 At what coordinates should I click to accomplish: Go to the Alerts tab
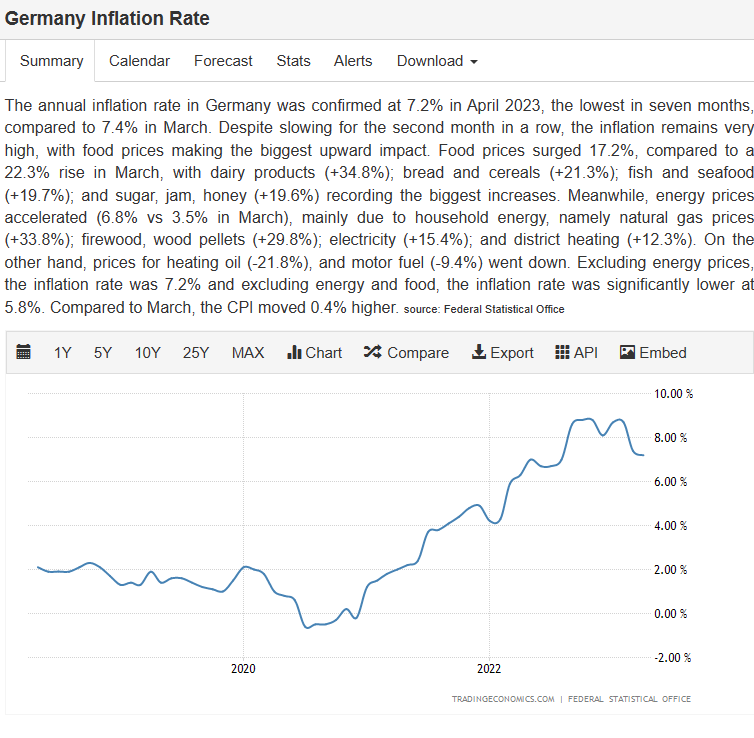pyautogui.click(x=352, y=61)
